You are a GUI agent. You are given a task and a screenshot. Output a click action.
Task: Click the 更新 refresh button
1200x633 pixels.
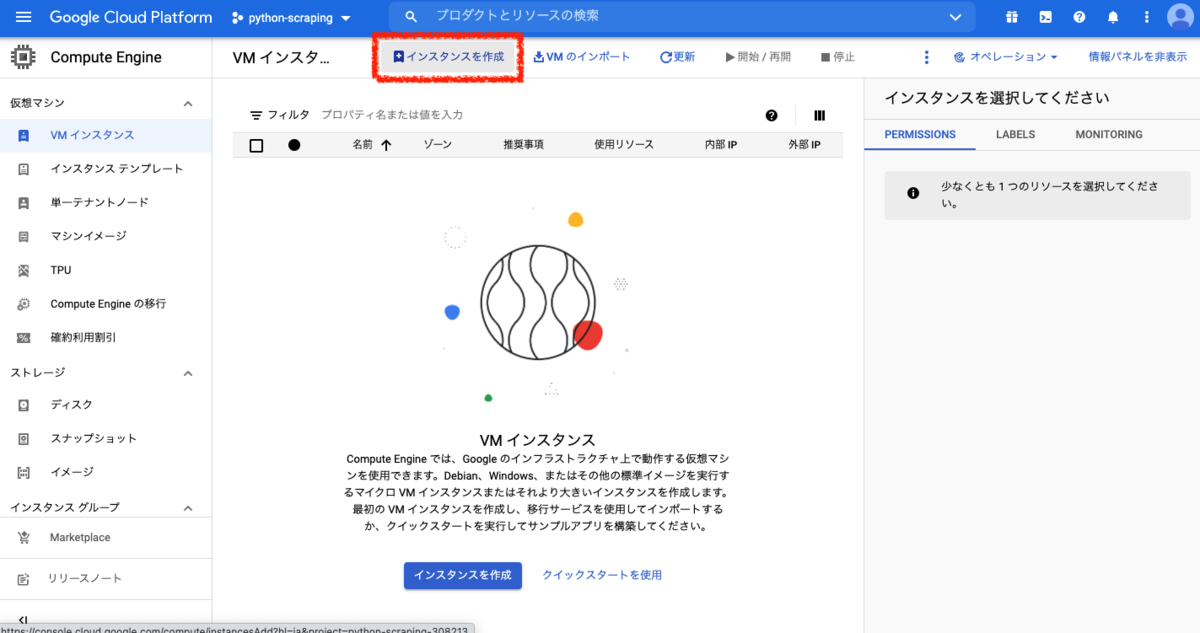coord(677,57)
